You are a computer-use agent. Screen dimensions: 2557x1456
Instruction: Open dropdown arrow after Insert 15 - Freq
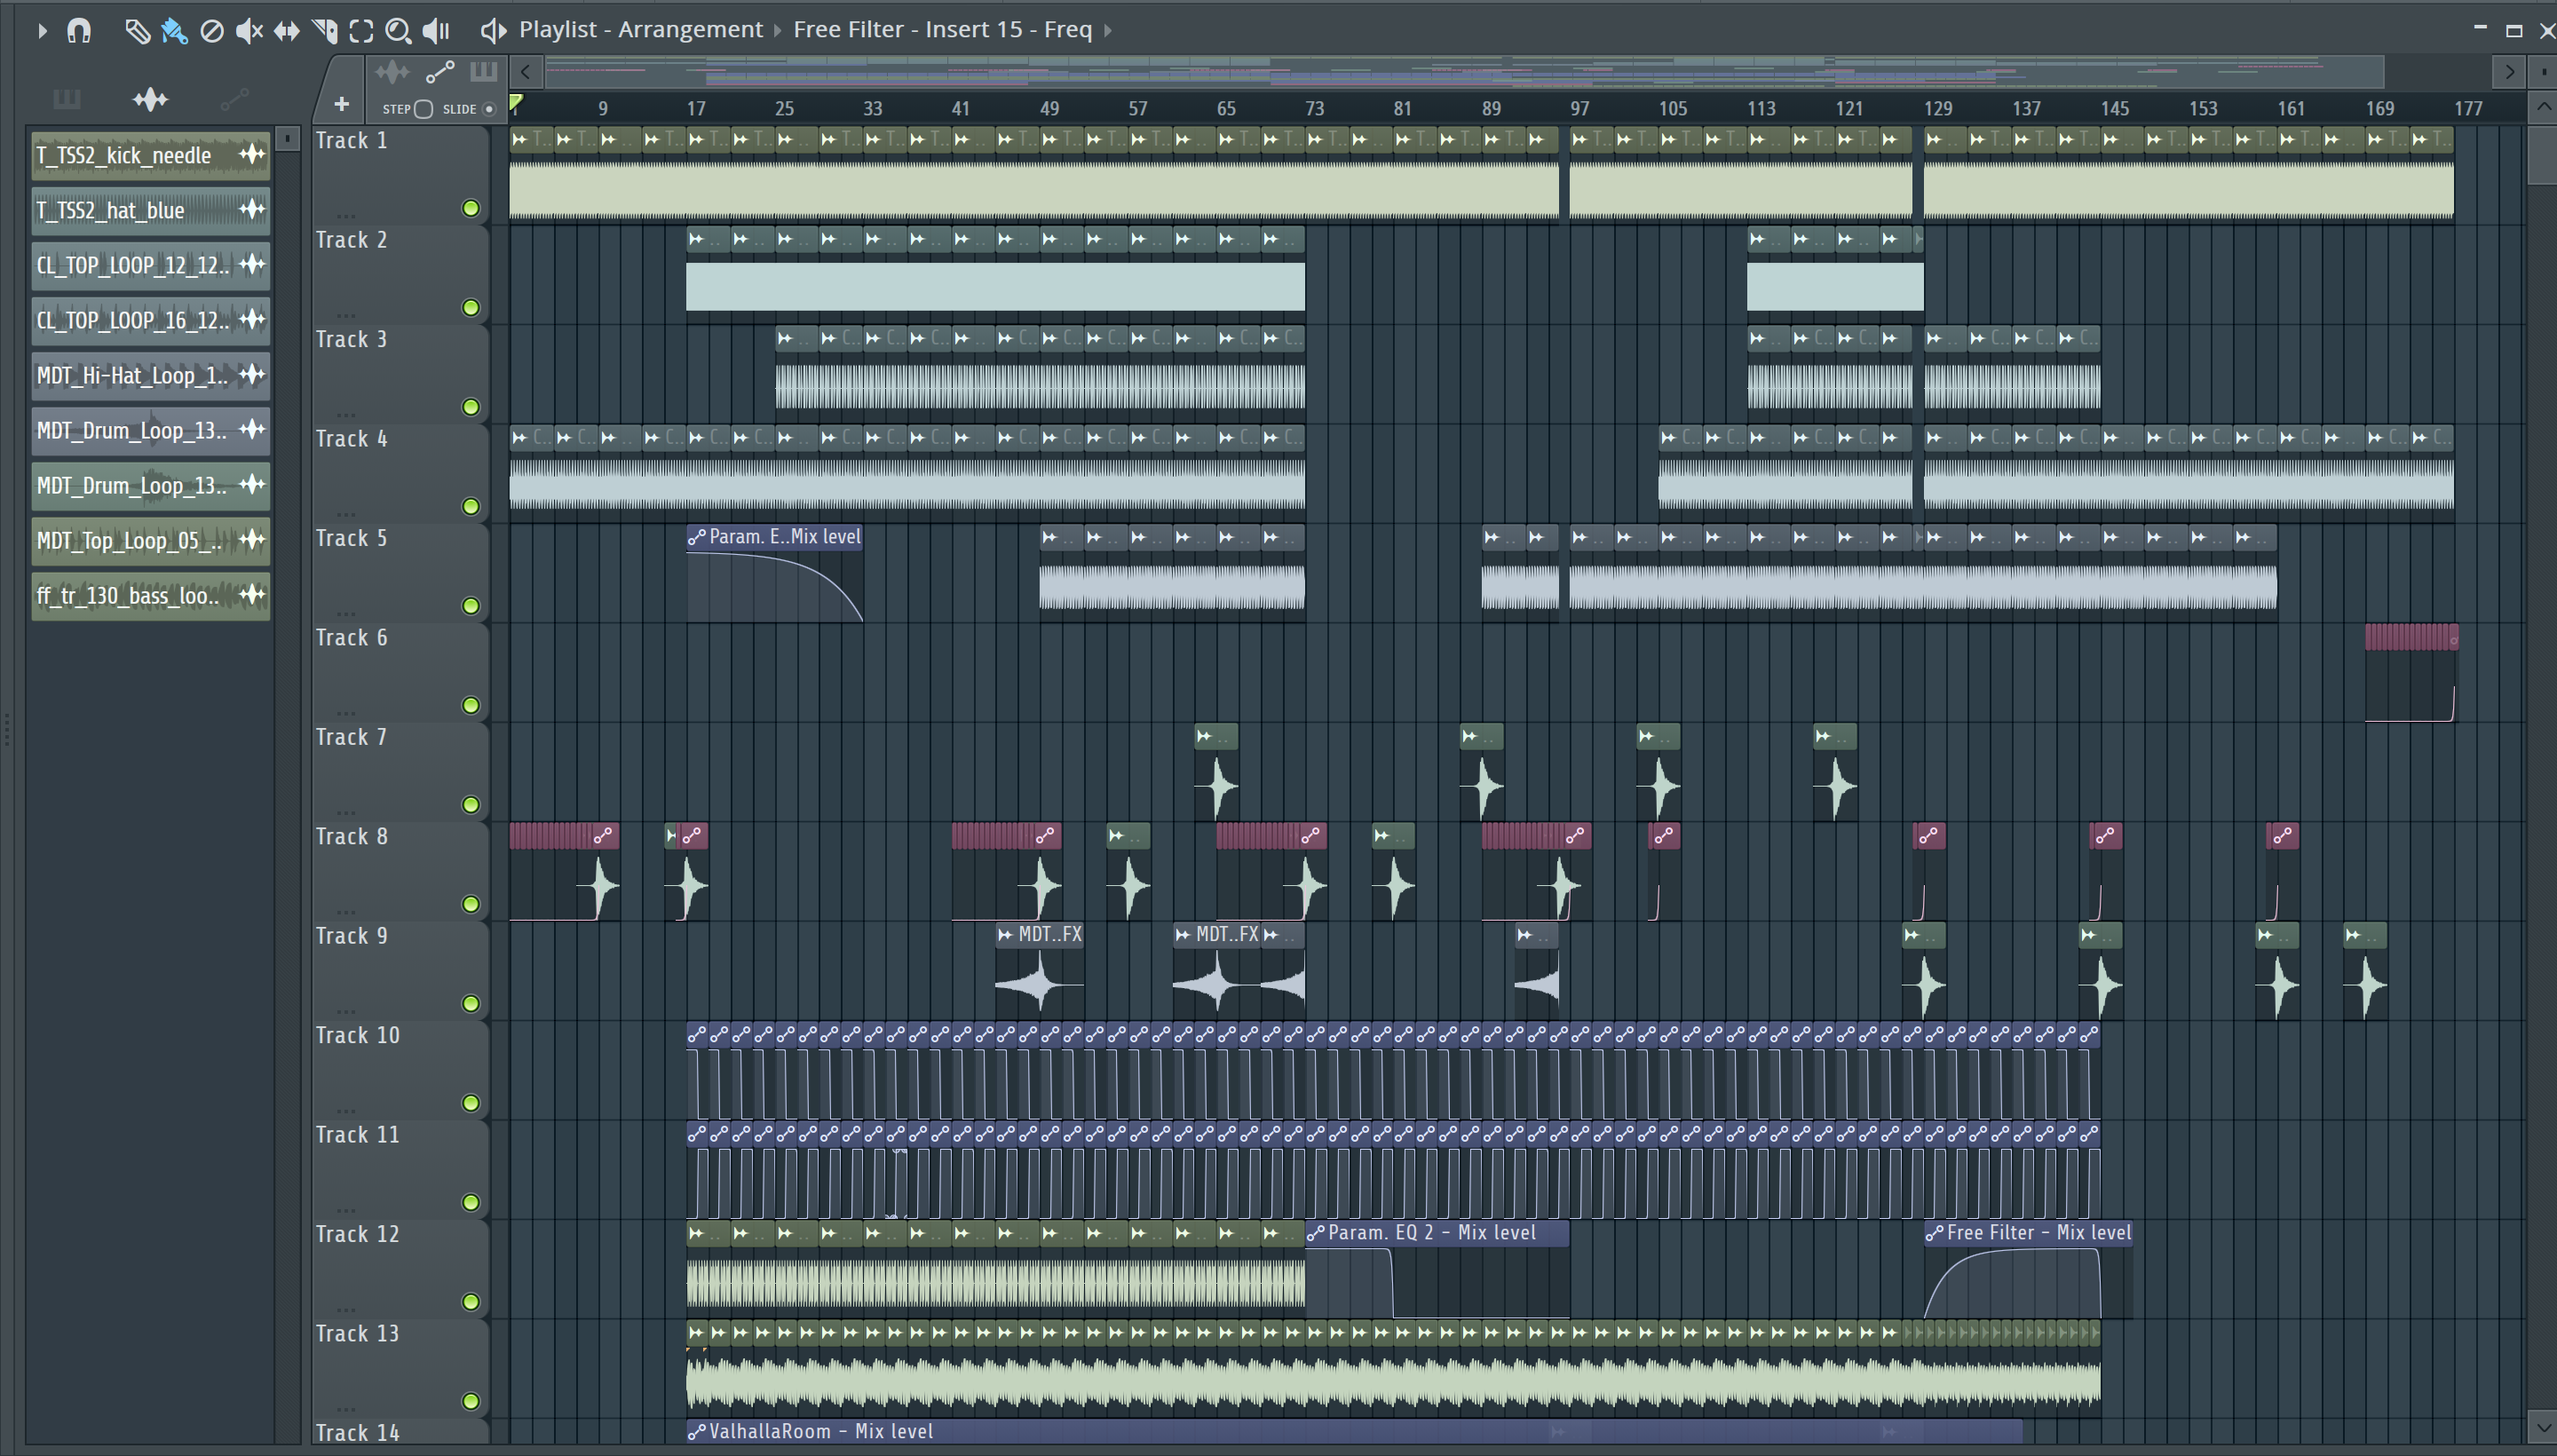(x=1107, y=31)
